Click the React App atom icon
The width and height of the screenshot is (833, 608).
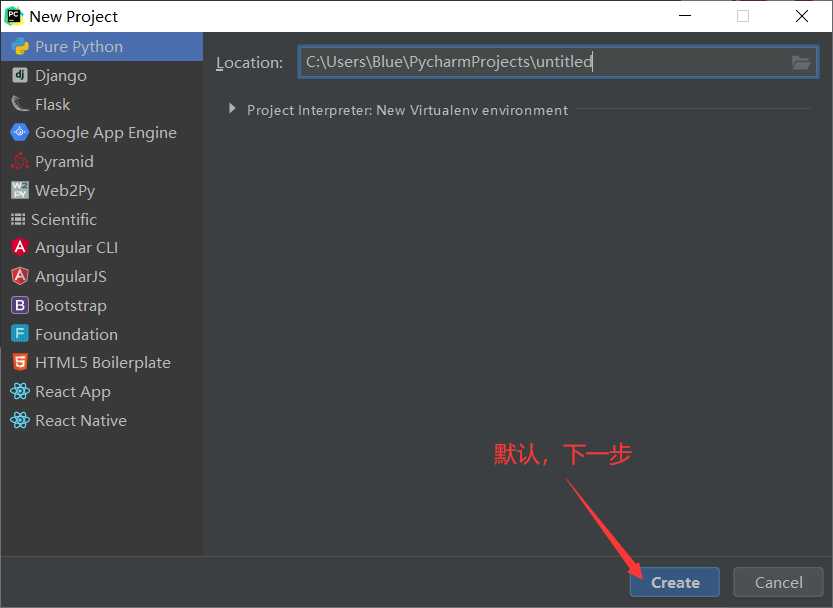(20, 391)
